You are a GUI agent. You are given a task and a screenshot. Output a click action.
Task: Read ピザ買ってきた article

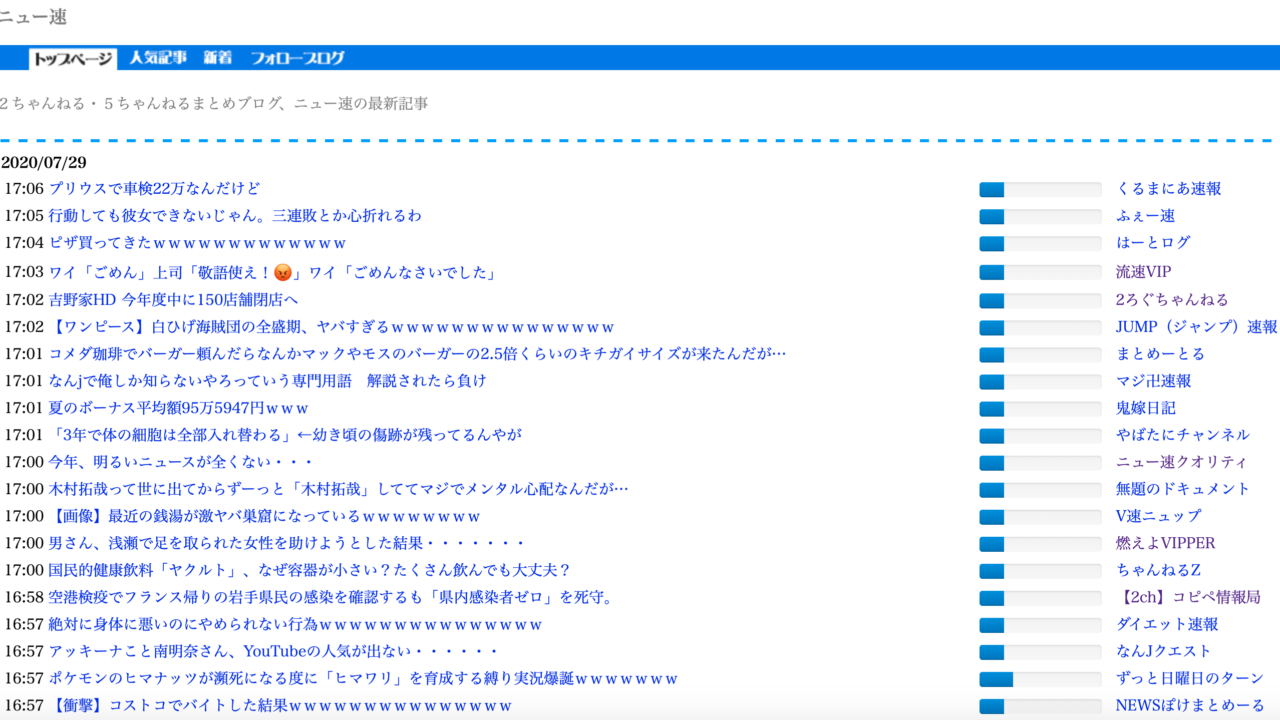197,243
